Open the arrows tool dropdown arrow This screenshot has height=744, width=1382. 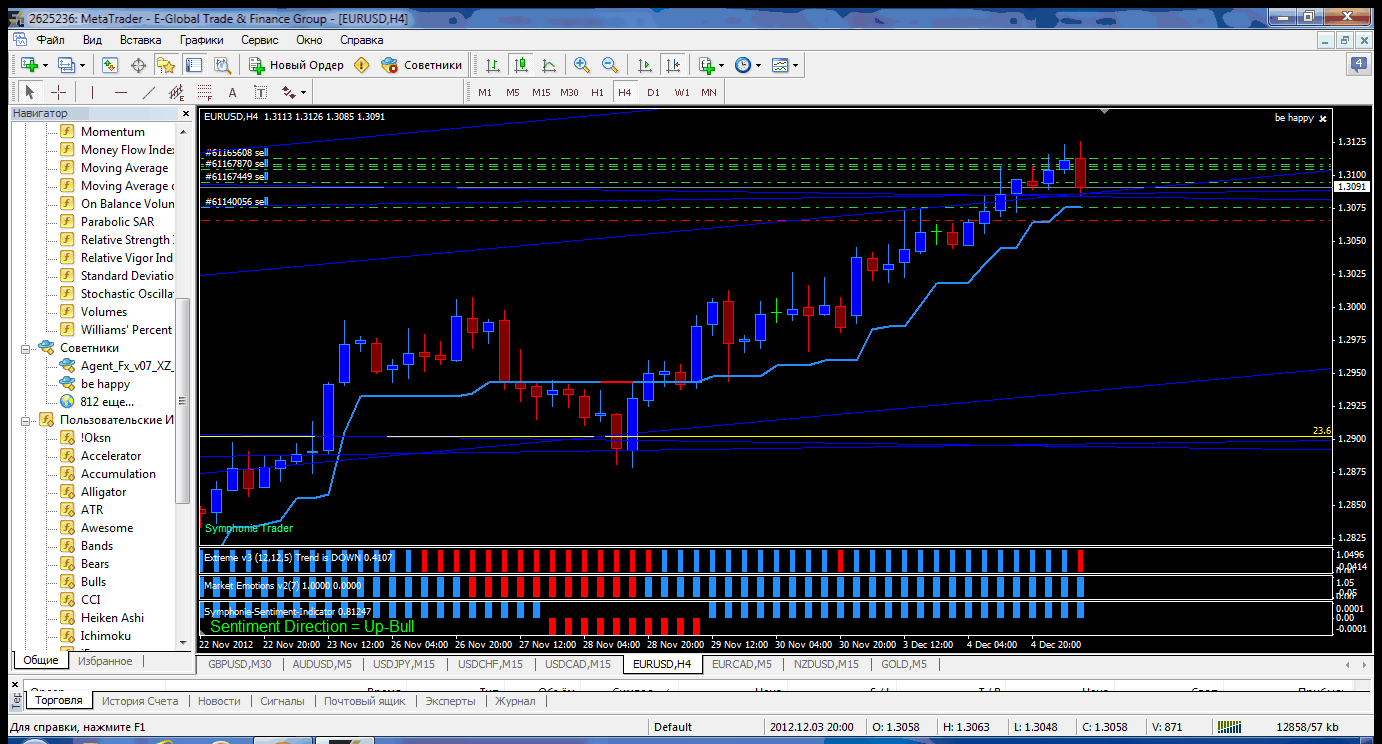(x=304, y=92)
